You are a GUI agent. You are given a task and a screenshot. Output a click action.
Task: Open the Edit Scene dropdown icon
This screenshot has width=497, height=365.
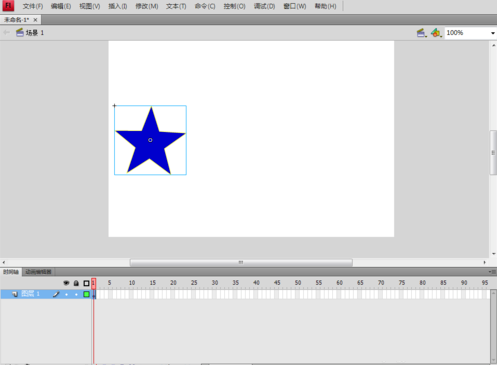[x=422, y=33]
